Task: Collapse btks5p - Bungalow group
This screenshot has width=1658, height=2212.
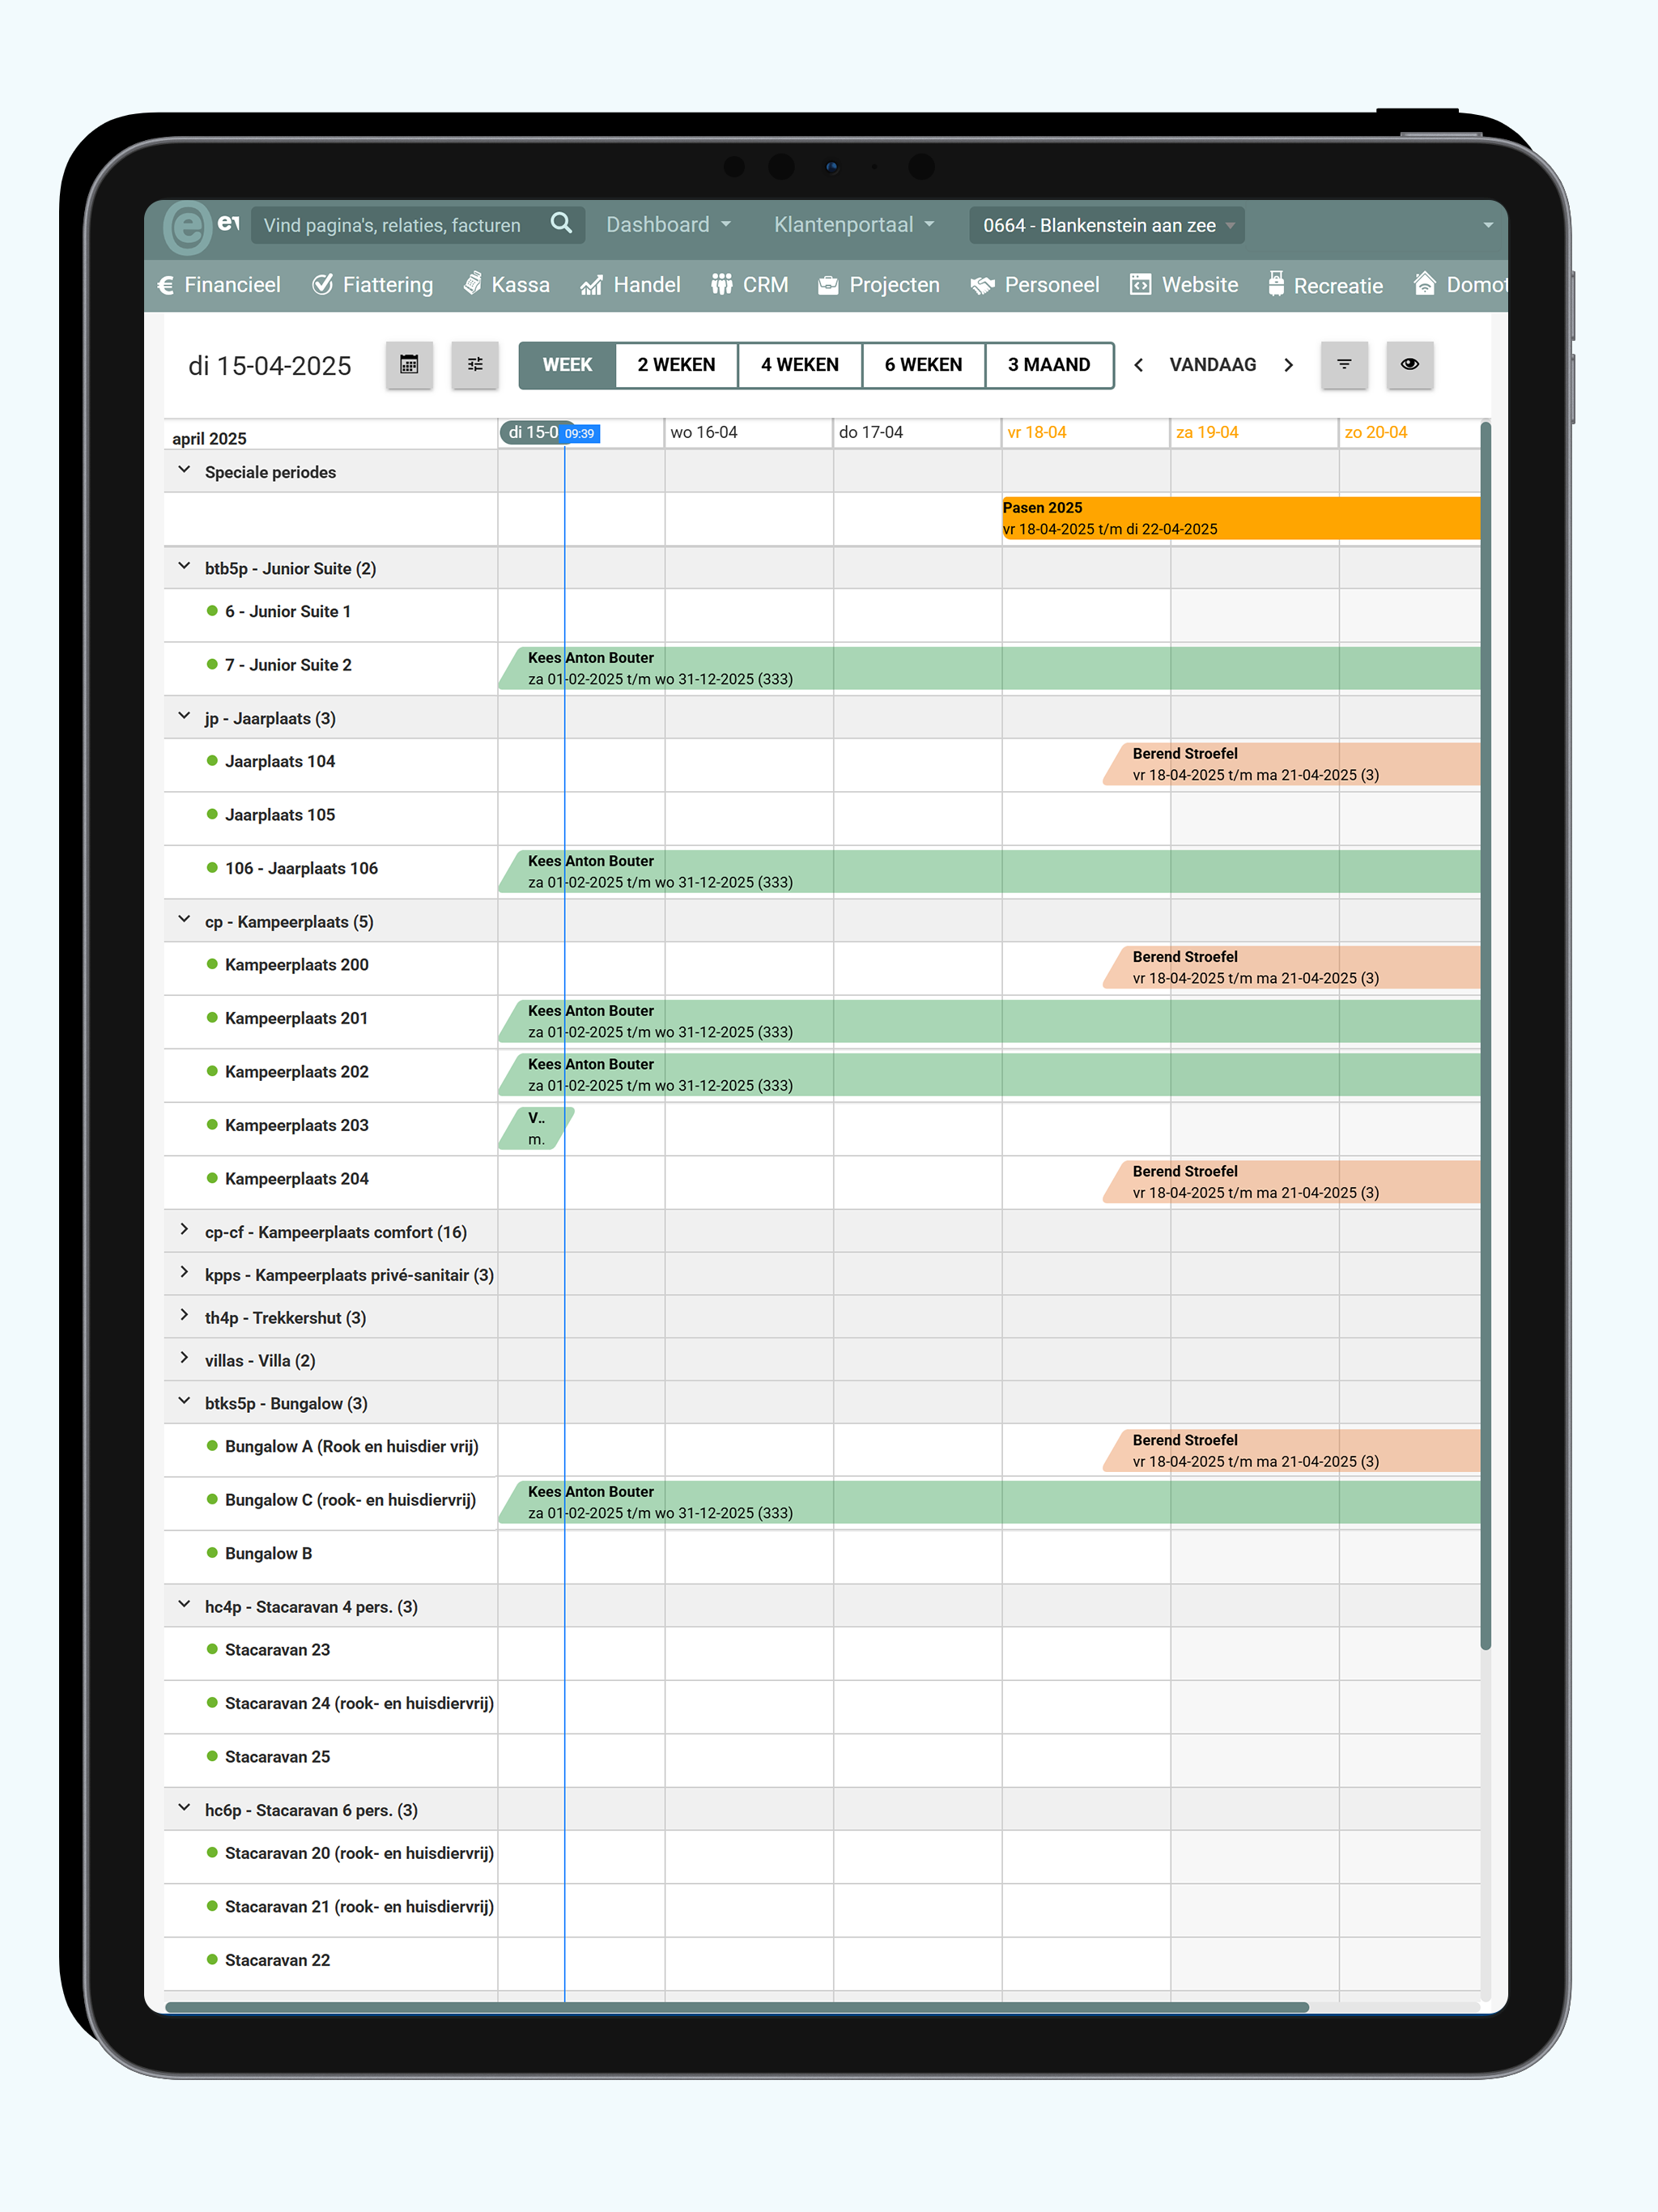Action: [x=184, y=1401]
